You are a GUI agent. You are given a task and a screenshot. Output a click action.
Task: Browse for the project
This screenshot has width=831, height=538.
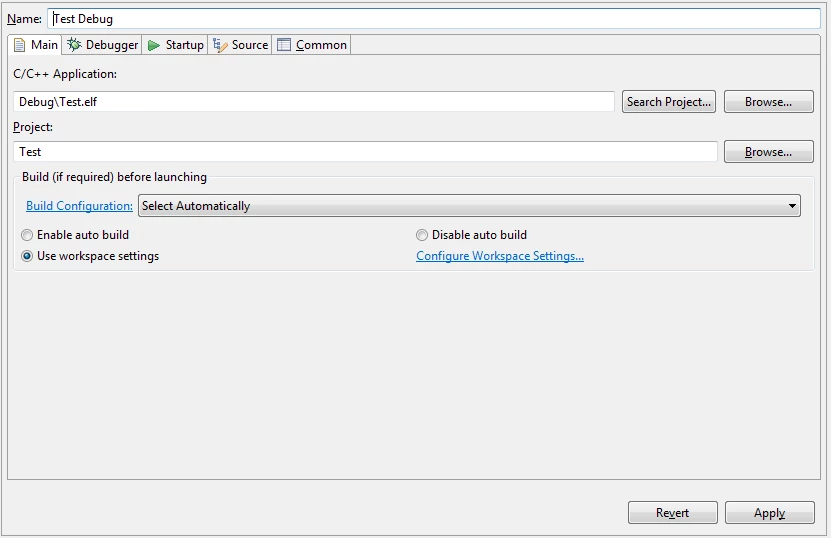(x=768, y=152)
